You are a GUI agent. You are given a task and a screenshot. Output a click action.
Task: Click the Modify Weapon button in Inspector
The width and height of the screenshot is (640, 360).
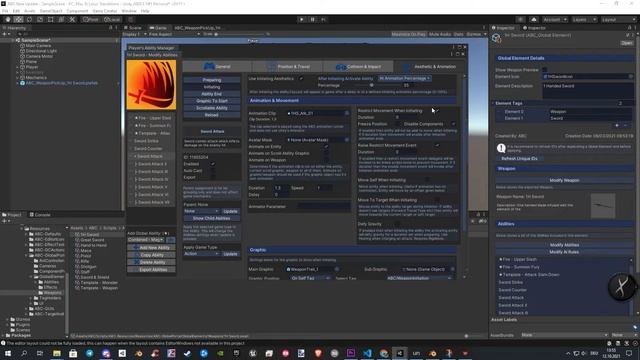coord(564,180)
